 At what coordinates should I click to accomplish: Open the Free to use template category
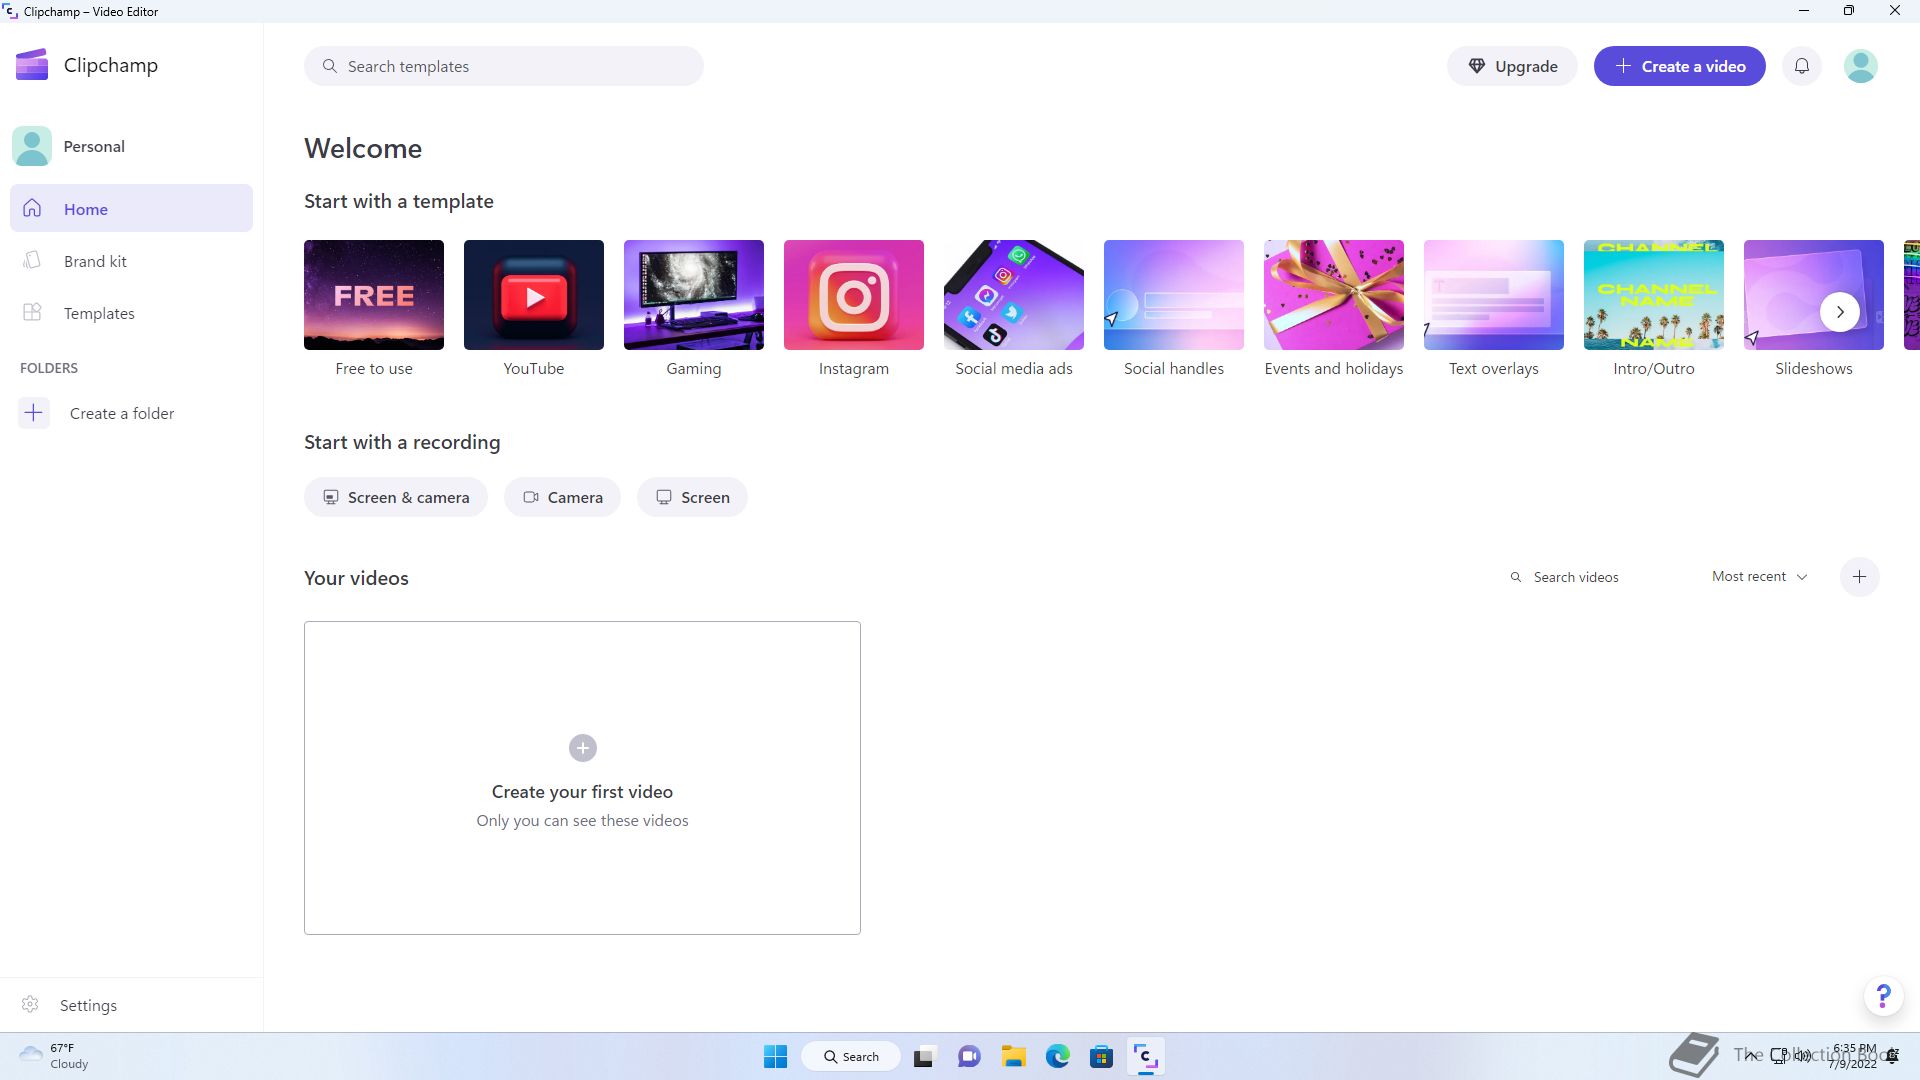[x=374, y=308]
